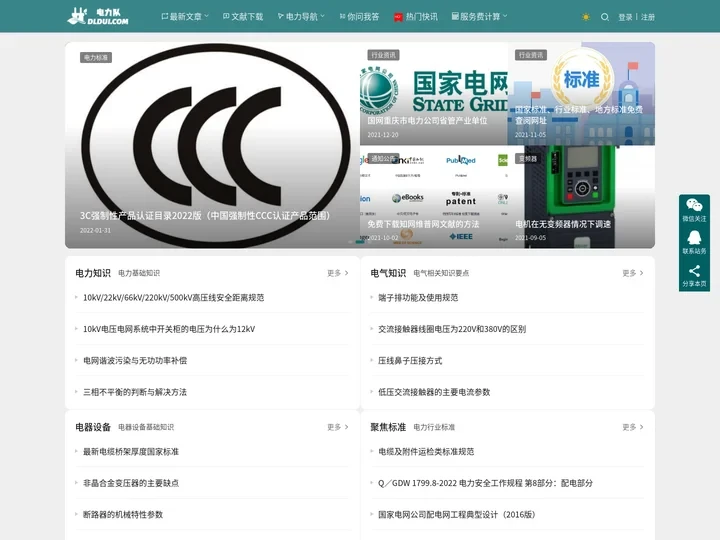The image size is (720, 540).
Task: Open the 电机在无变频器情况下调速 card
Action: tap(581, 197)
